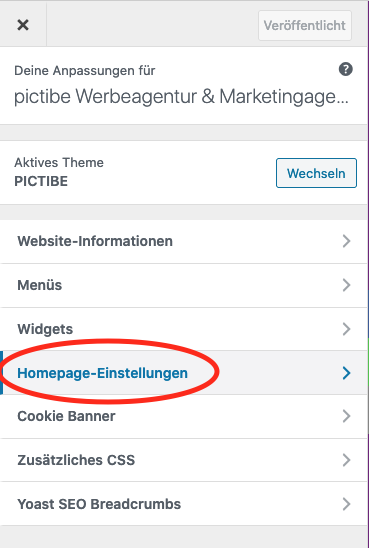Open the Cookie Banner section
Screen dimensions: 369x548
(184, 416)
